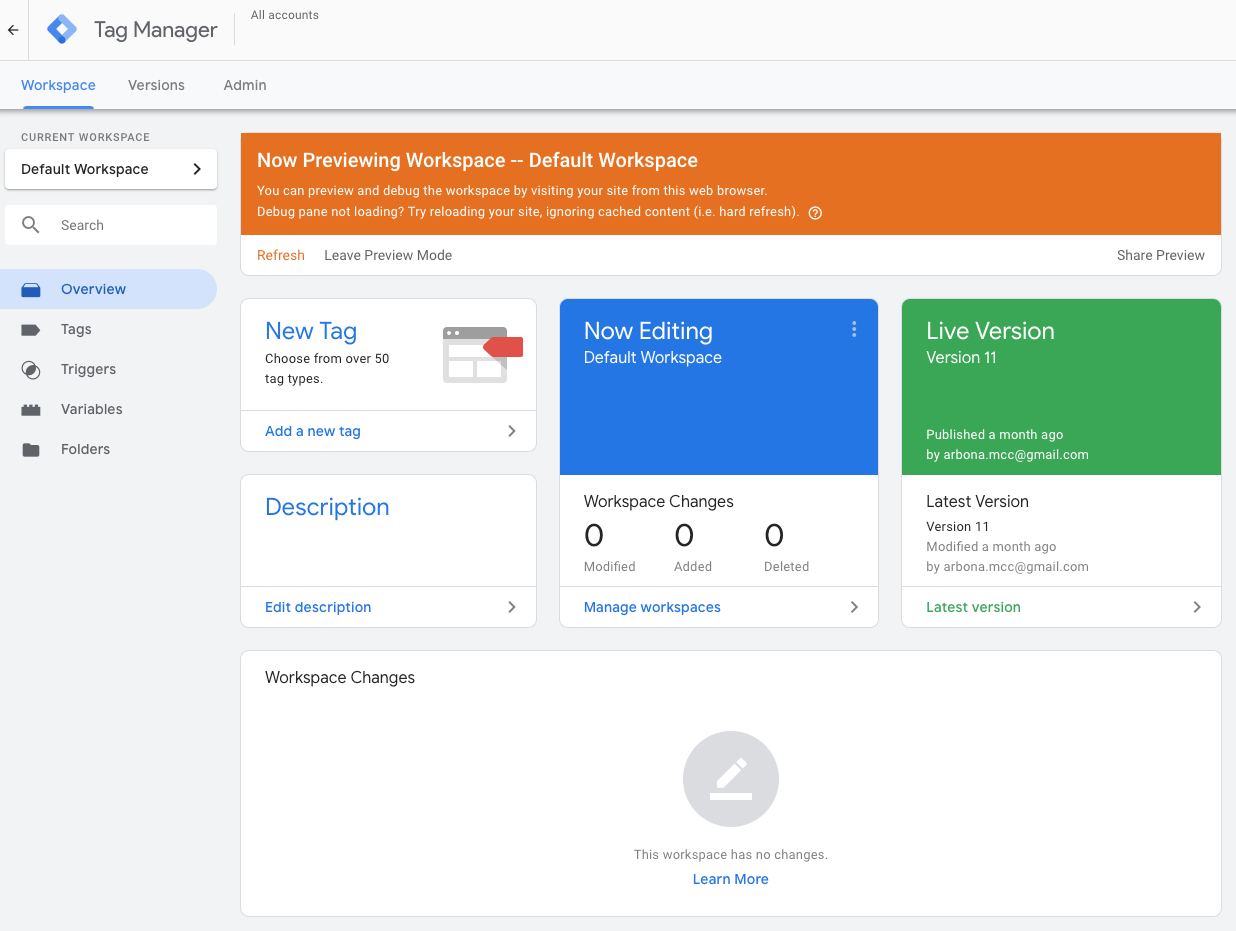Switch to the Versions tab
Viewport: 1236px width, 931px height.
pos(156,85)
